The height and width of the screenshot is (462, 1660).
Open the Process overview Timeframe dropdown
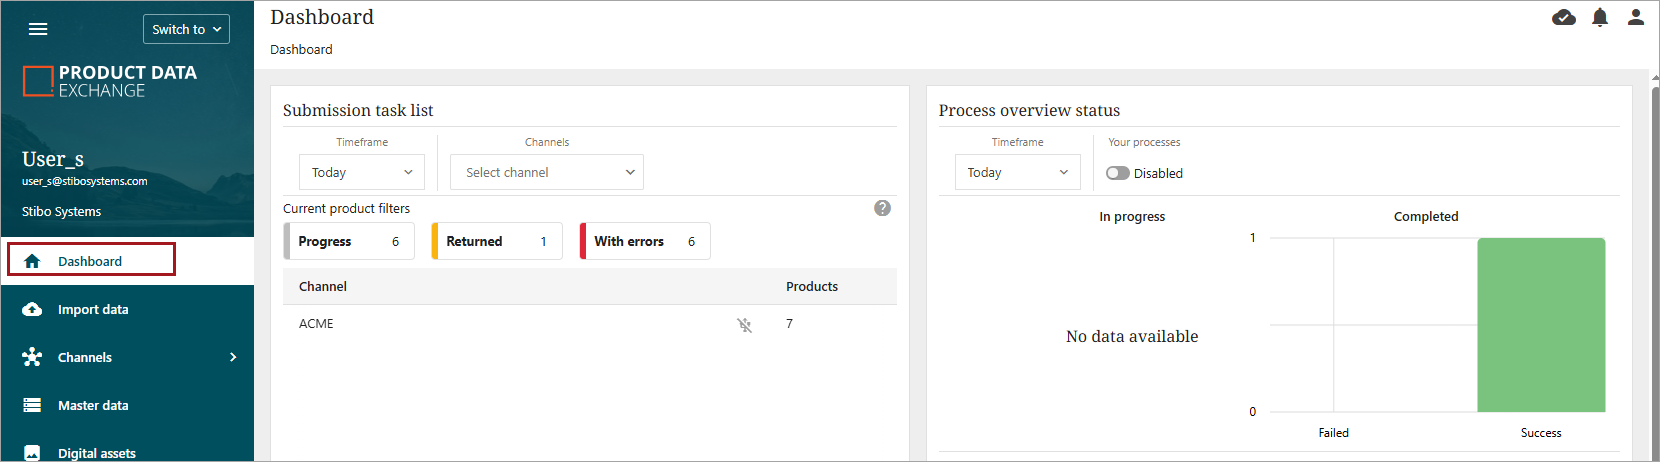click(x=1017, y=172)
